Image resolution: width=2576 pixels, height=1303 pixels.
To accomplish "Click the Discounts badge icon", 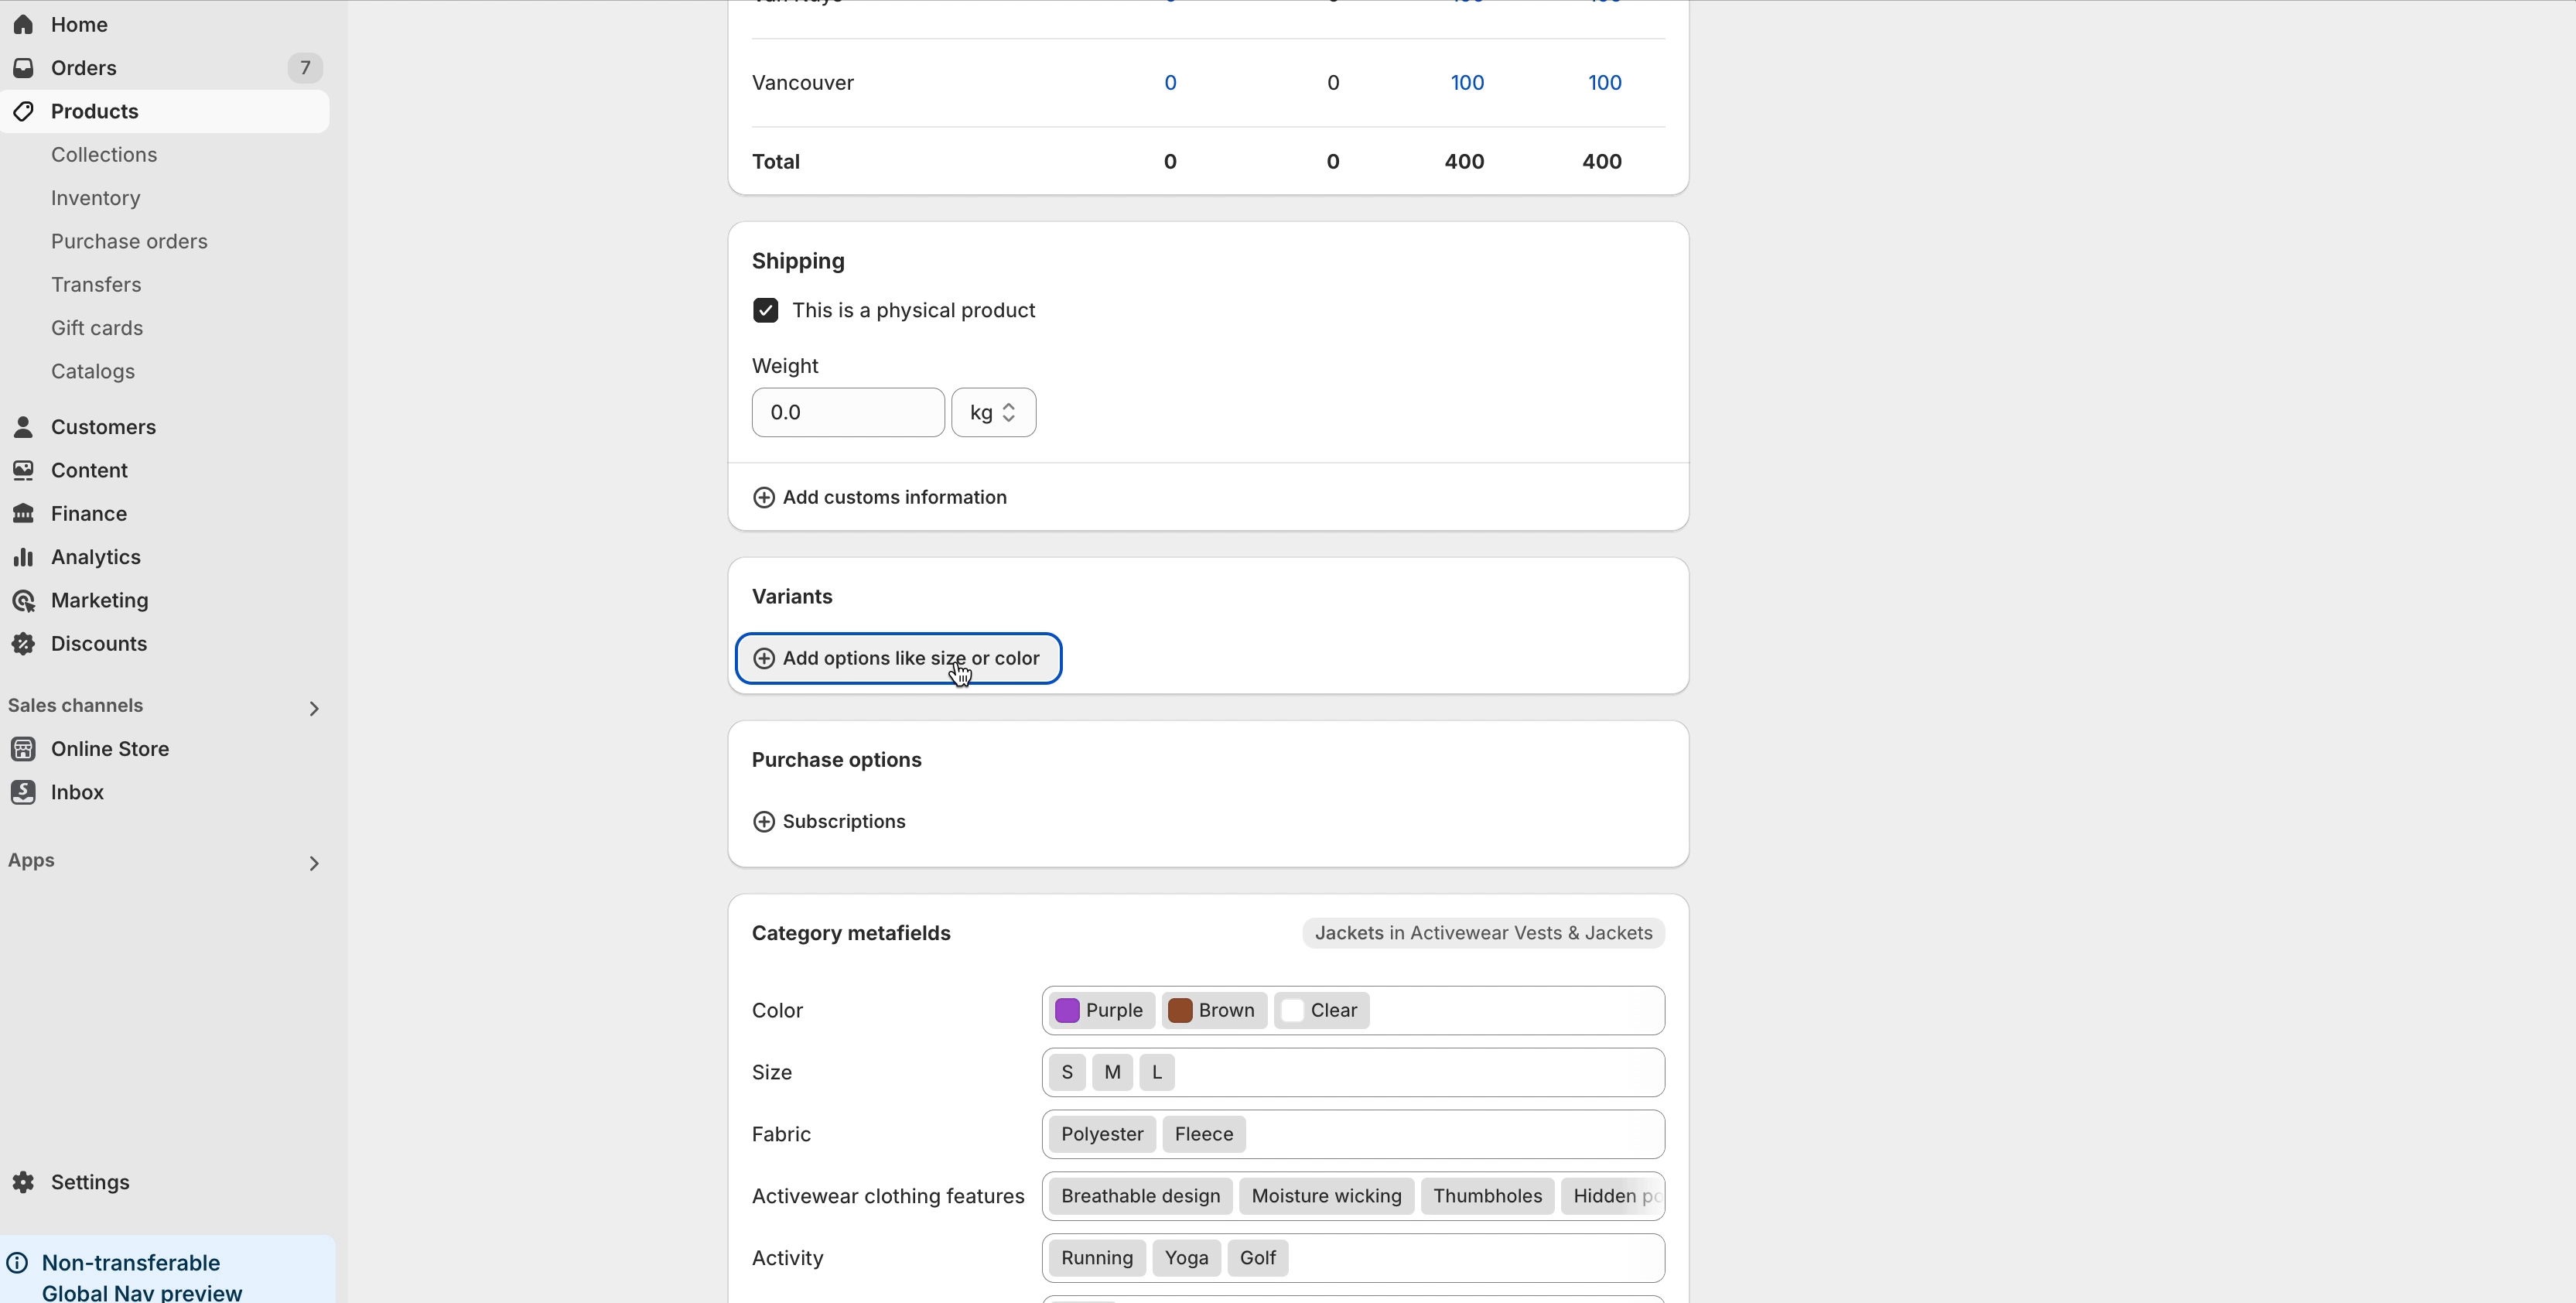I will click(23, 644).
